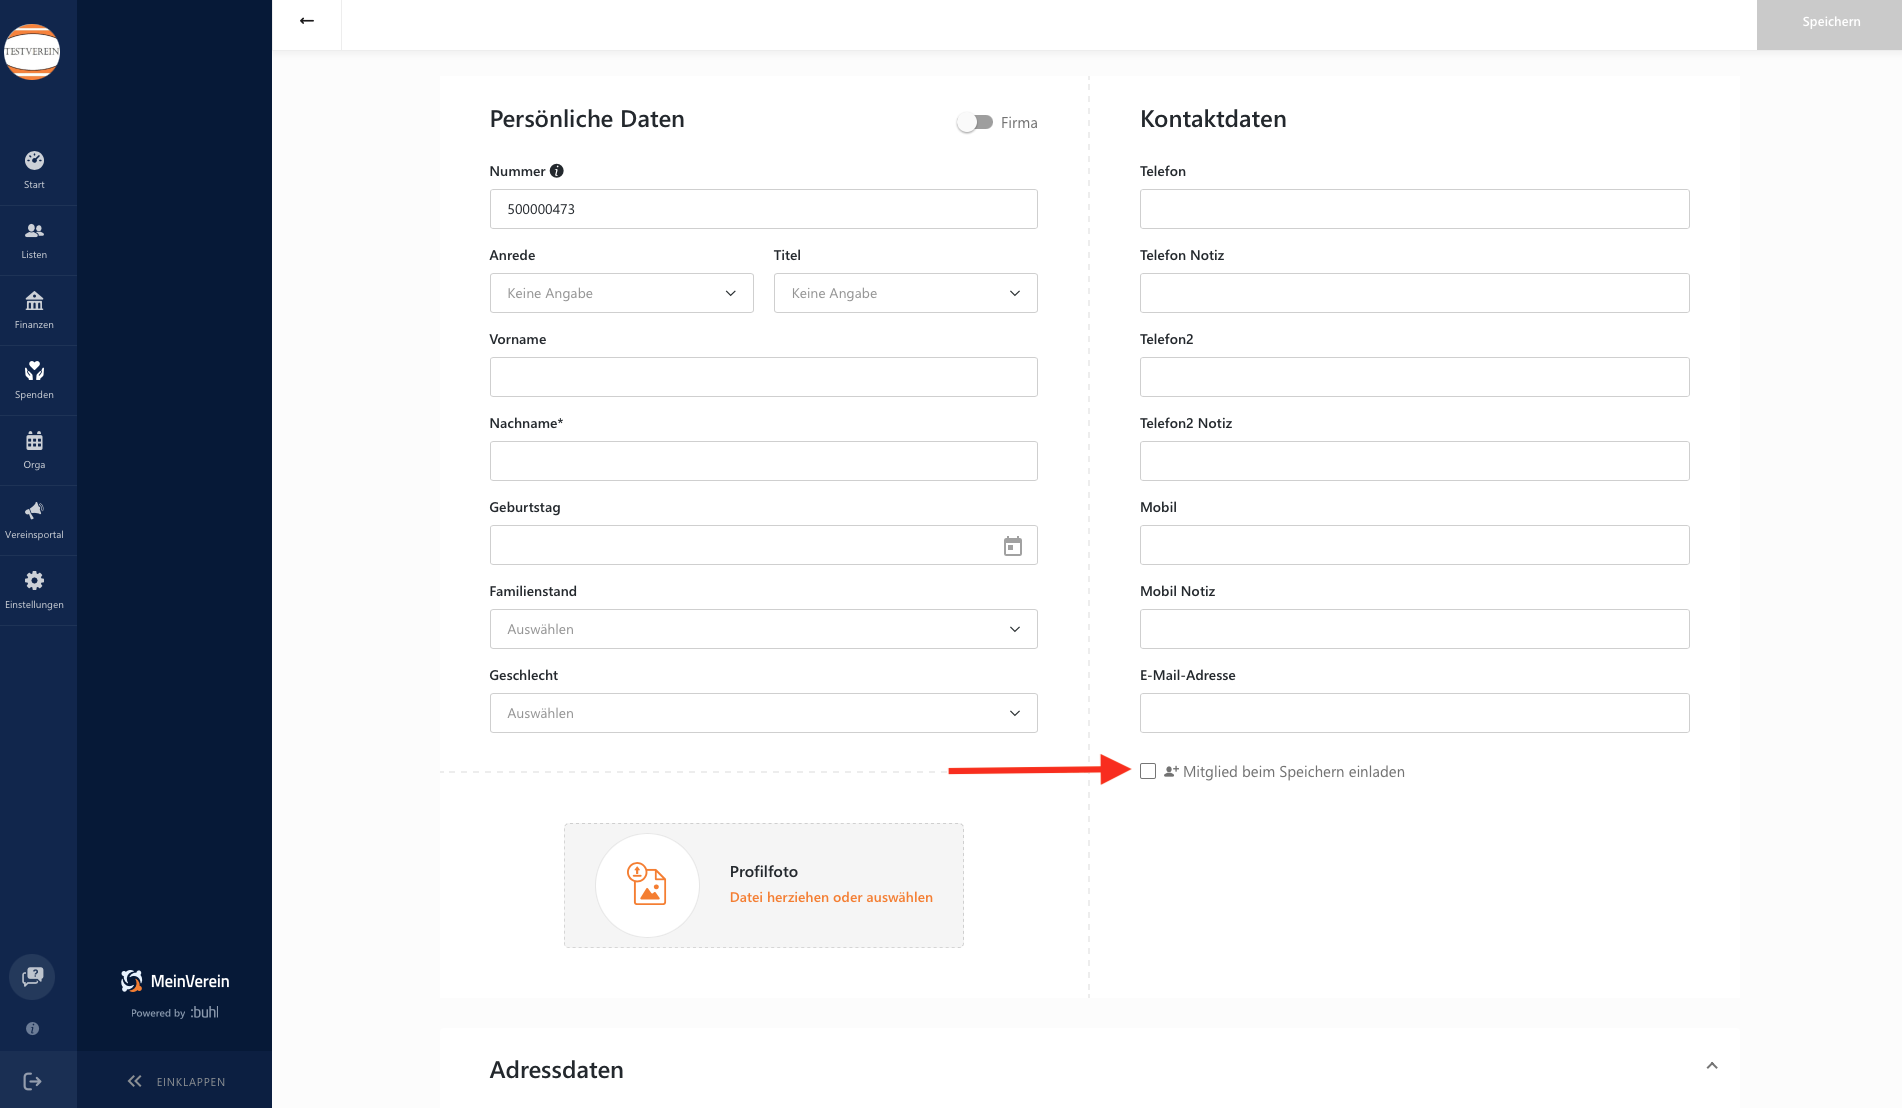Click the Testverein logo

coord(32,52)
